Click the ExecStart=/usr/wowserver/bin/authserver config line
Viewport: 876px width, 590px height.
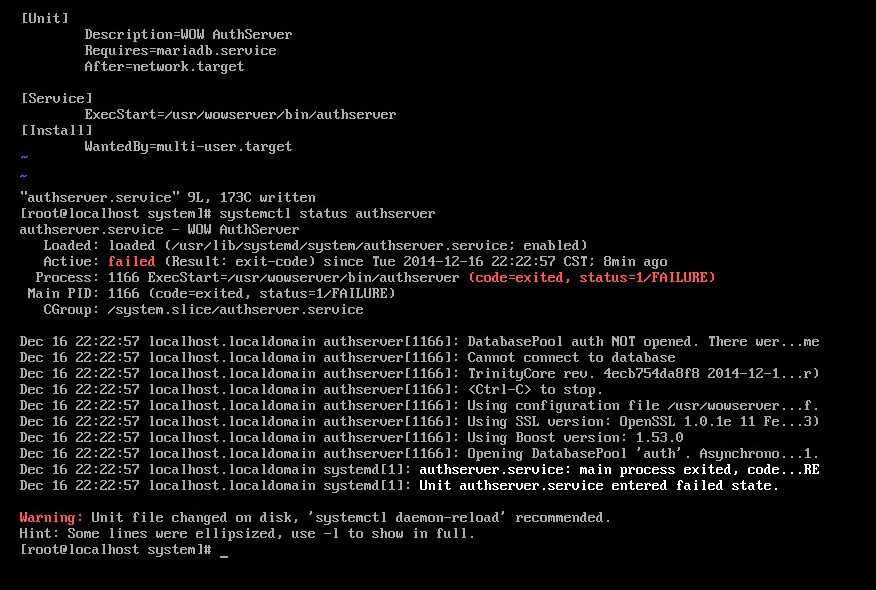point(240,114)
